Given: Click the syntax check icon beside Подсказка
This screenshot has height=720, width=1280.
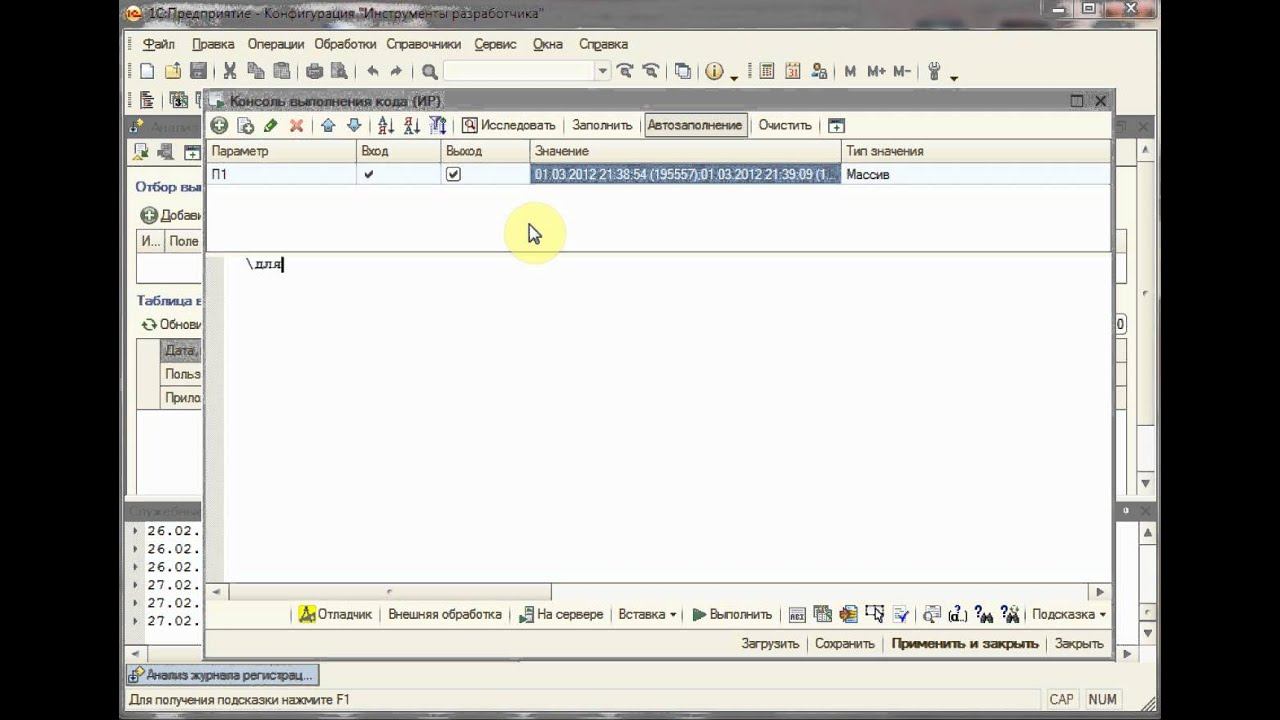Looking at the screenshot, I should [x=901, y=614].
